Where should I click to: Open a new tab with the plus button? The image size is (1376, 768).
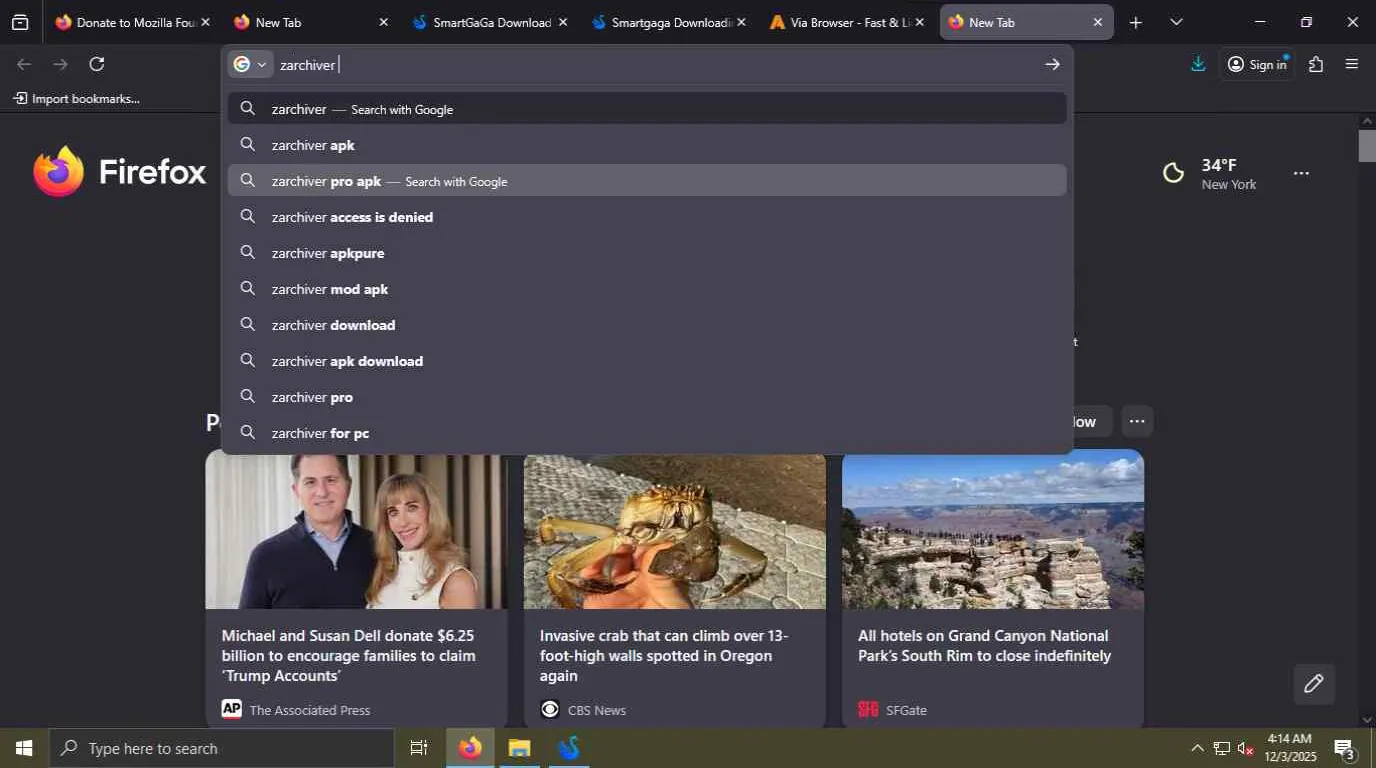click(1136, 22)
